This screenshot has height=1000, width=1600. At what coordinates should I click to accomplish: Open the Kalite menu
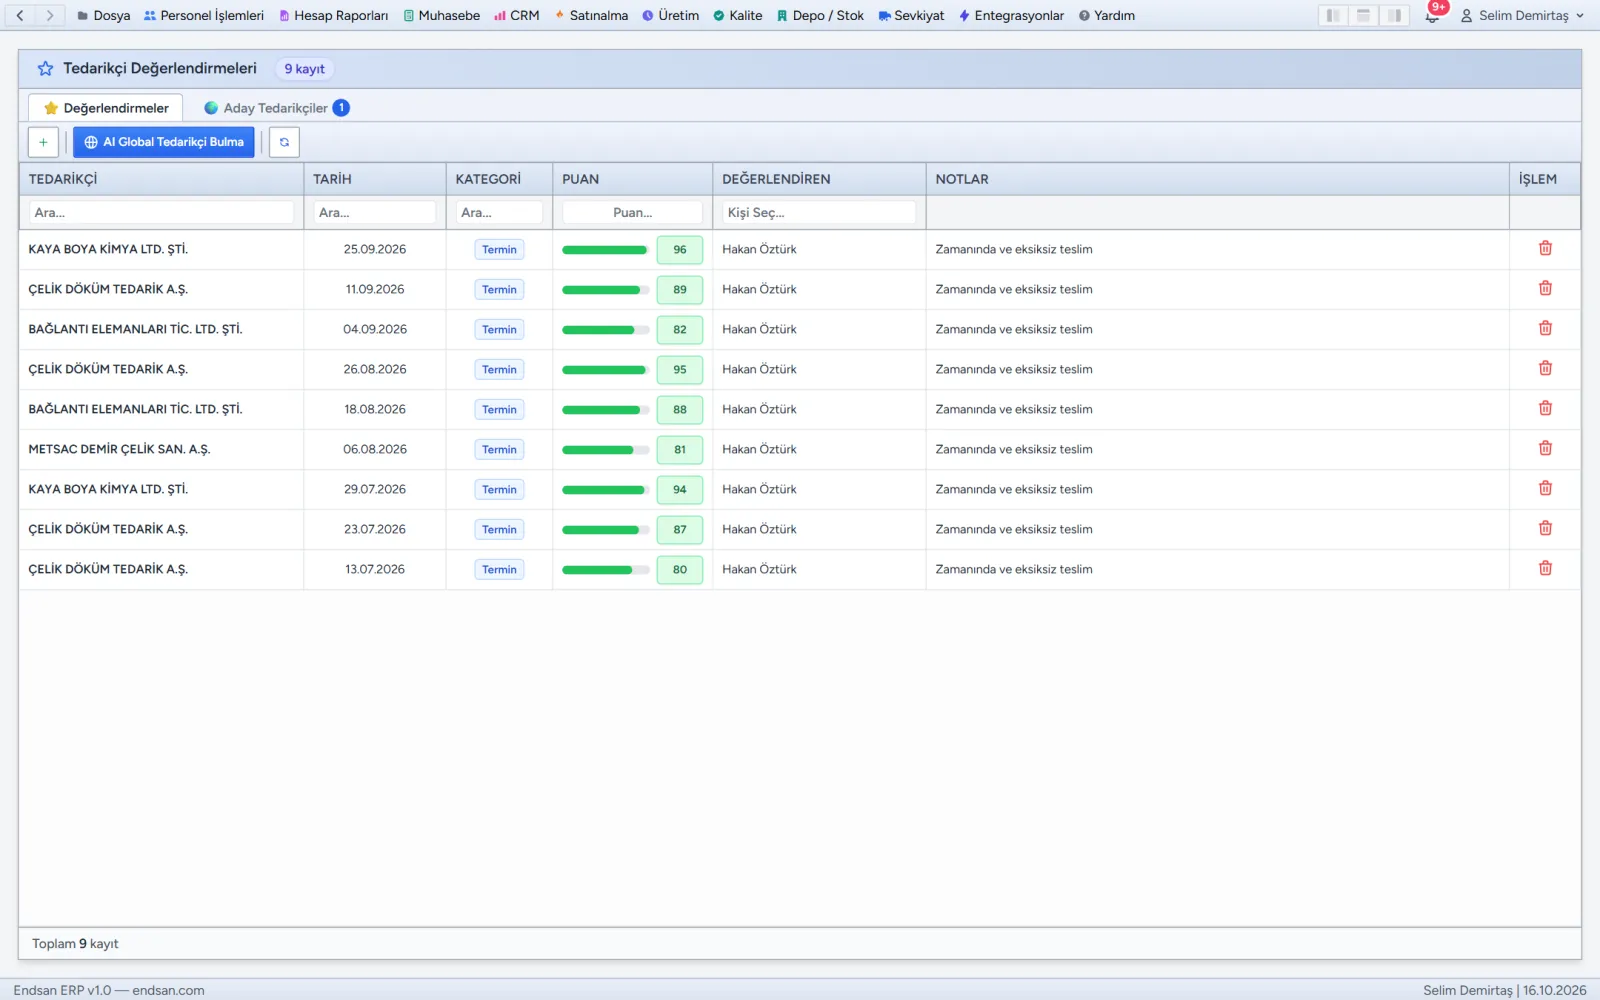click(737, 16)
